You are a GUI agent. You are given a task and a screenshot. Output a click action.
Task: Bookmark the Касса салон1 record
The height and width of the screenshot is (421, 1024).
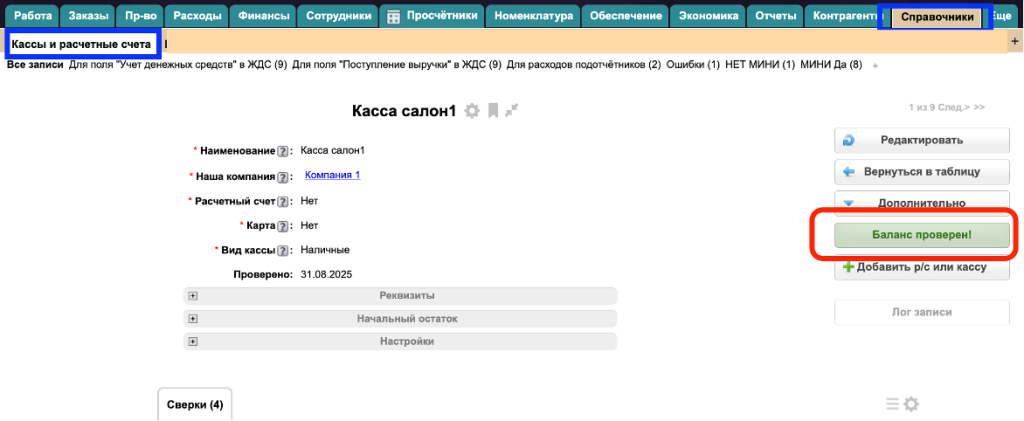(493, 111)
